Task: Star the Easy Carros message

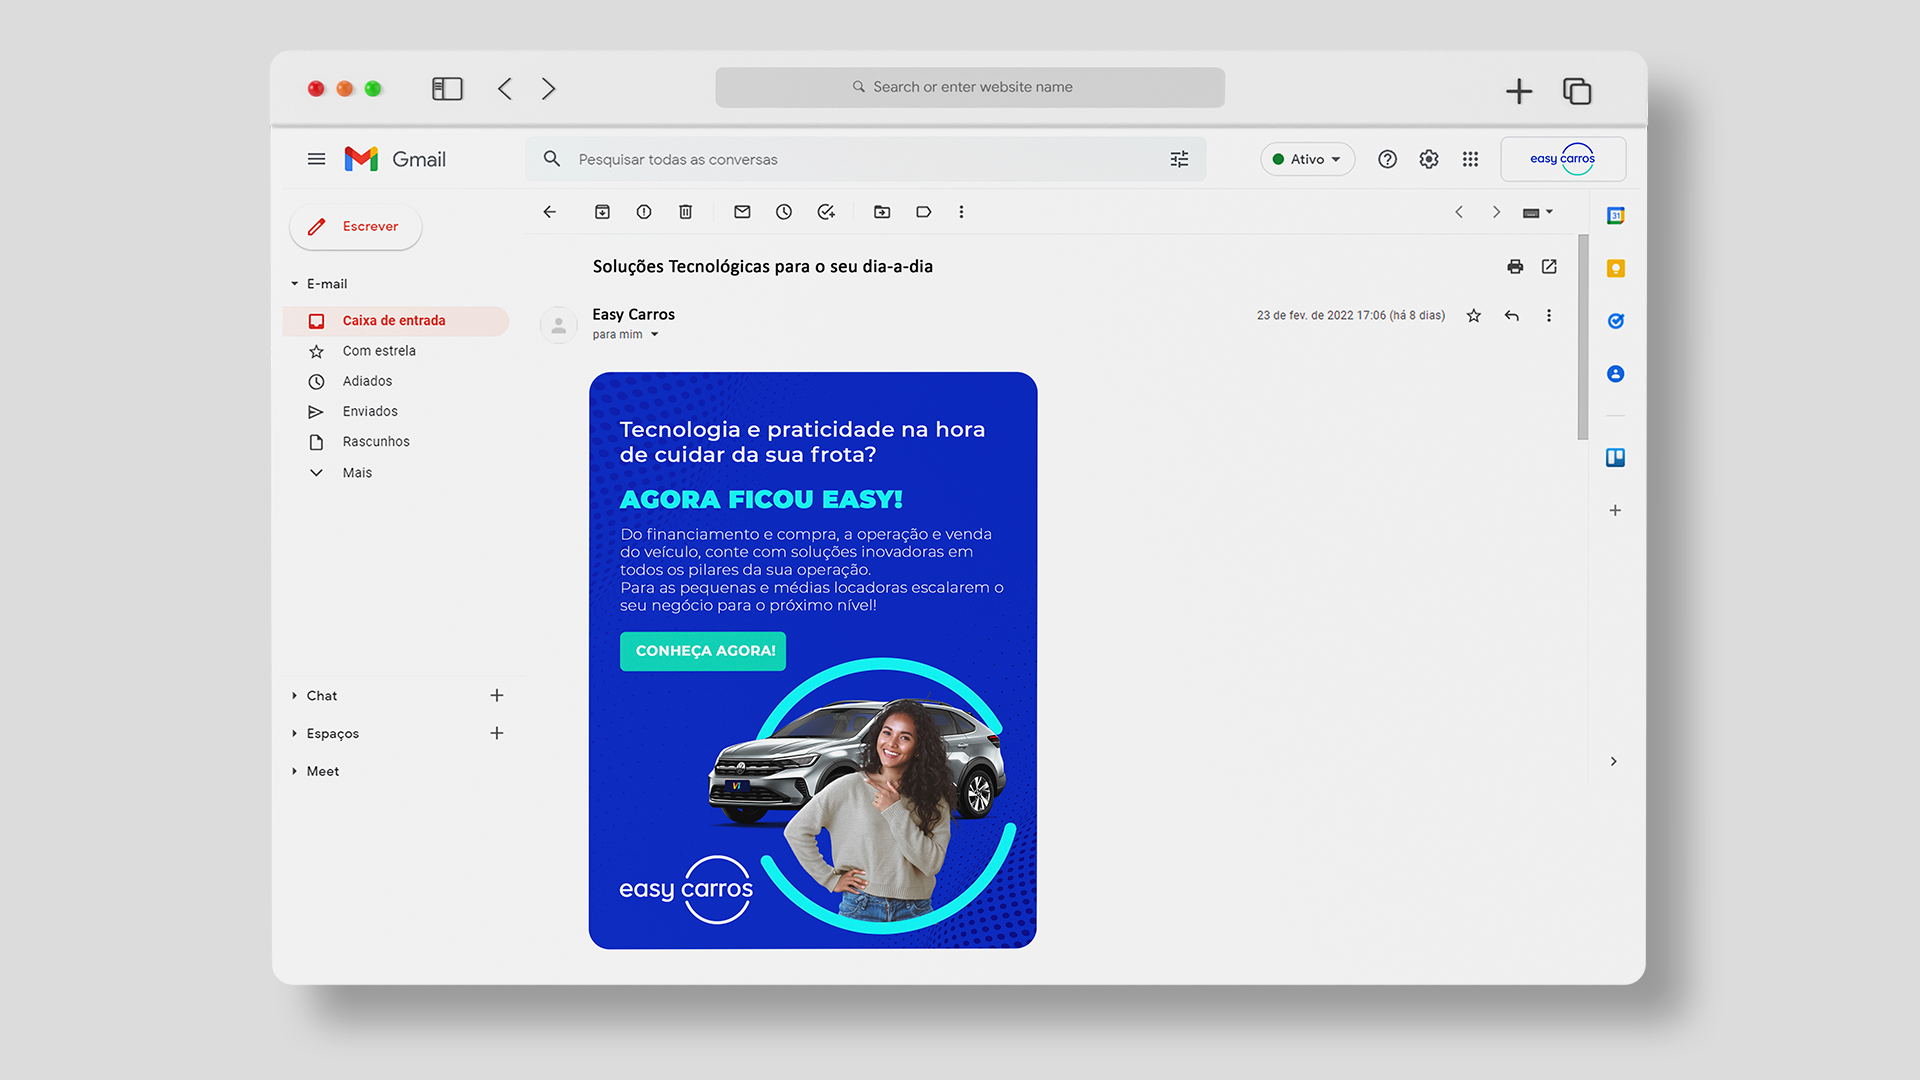Action: [1474, 316]
